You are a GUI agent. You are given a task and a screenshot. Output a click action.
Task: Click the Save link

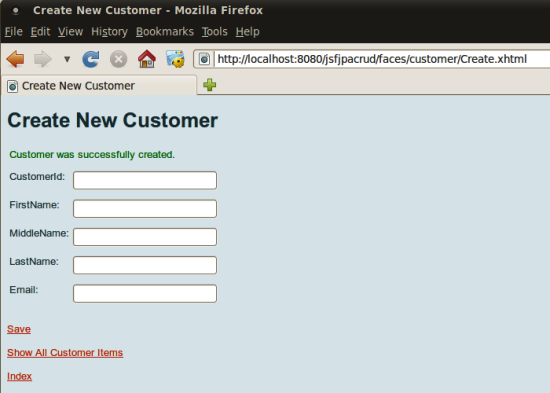click(19, 329)
